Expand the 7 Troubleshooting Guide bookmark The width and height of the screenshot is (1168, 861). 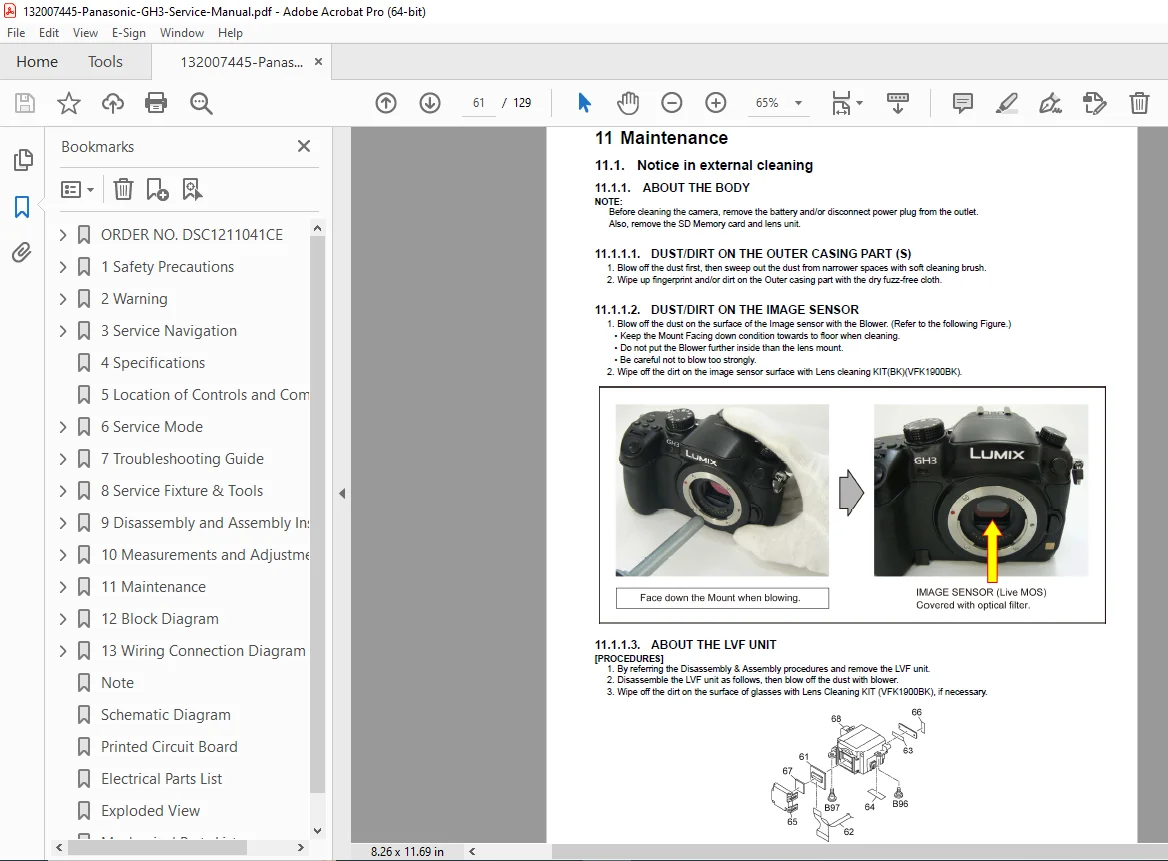click(63, 459)
